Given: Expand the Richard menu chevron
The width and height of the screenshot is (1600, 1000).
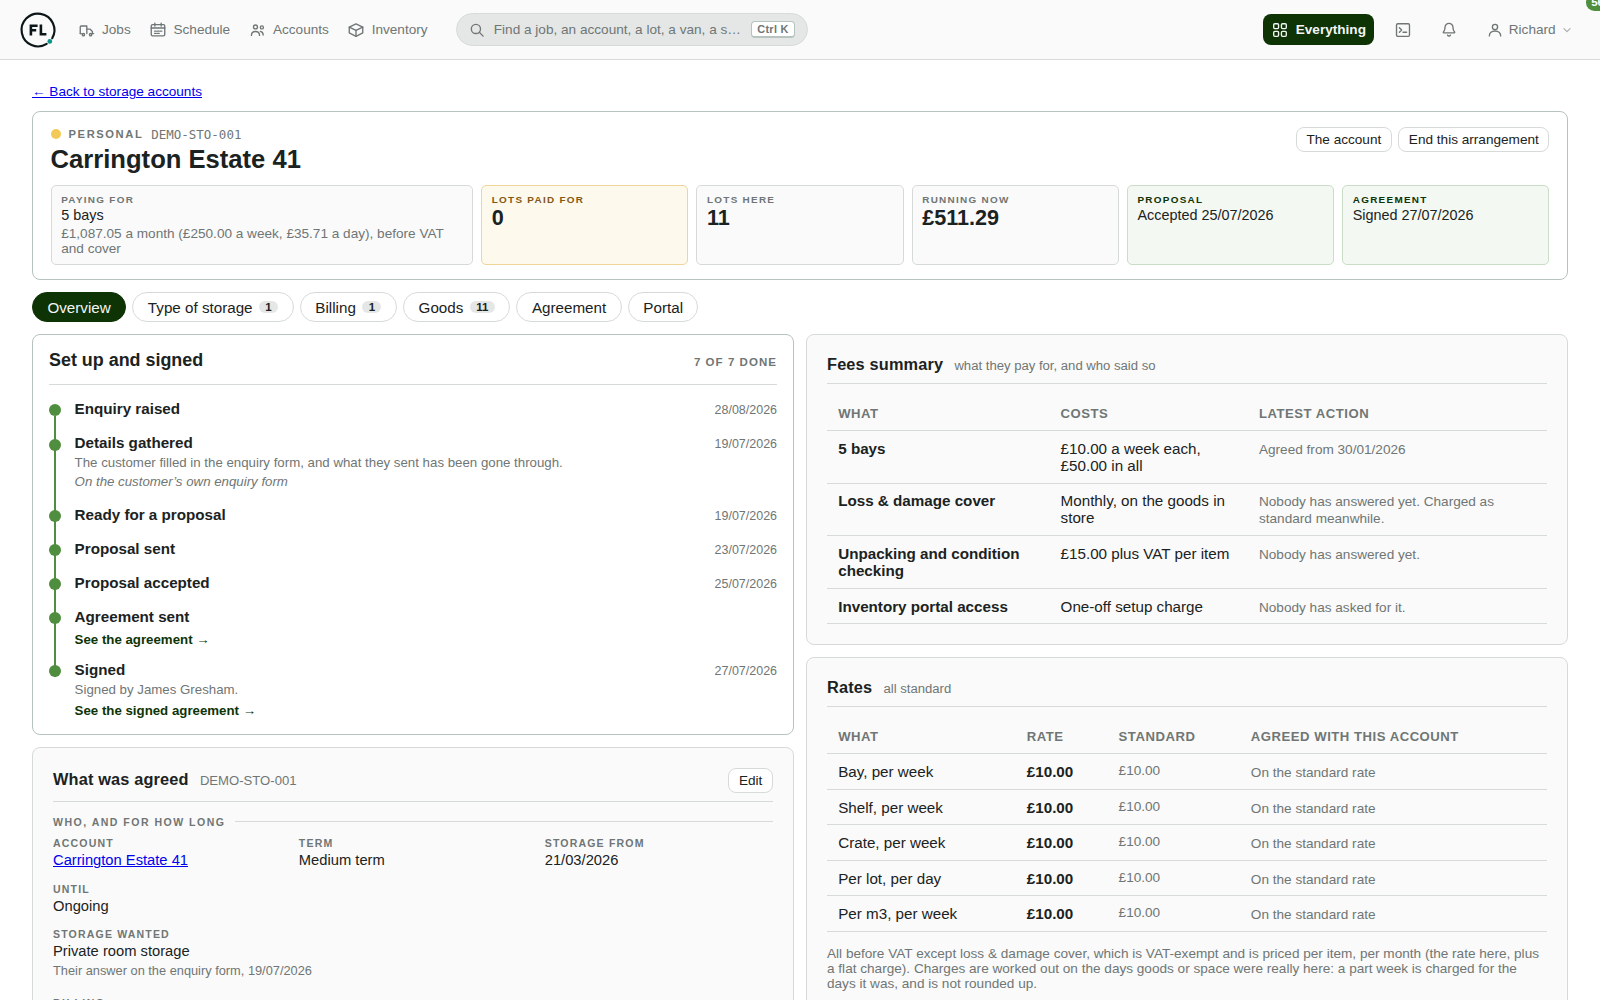Looking at the screenshot, I should [x=1567, y=30].
